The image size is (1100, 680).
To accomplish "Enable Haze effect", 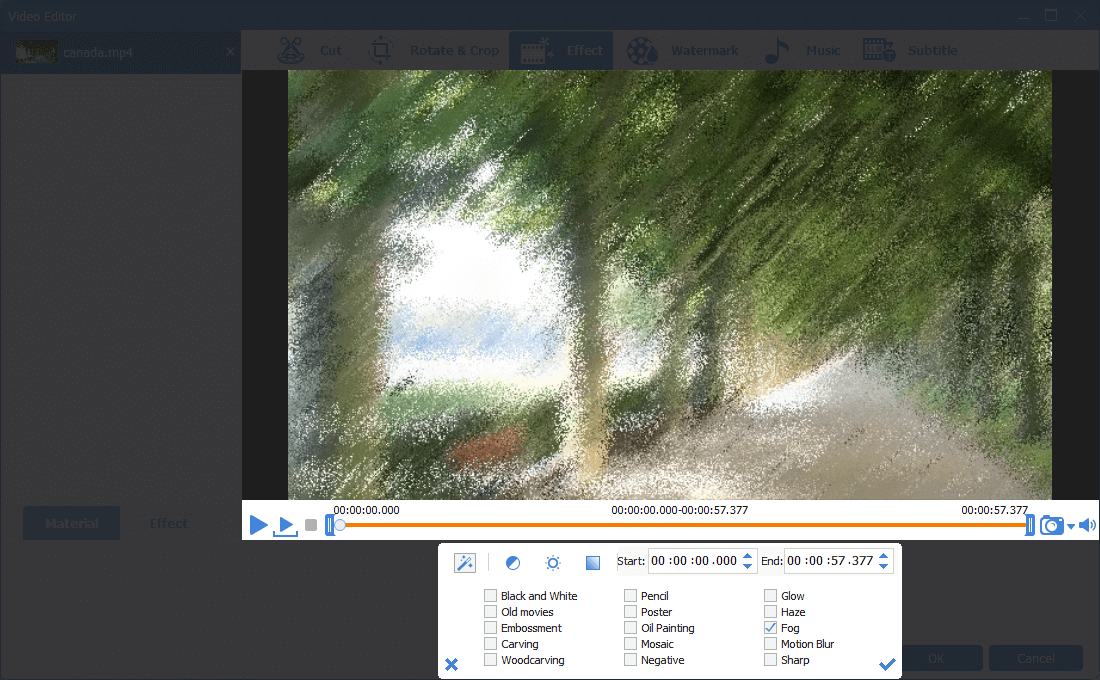I will [x=770, y=612].
